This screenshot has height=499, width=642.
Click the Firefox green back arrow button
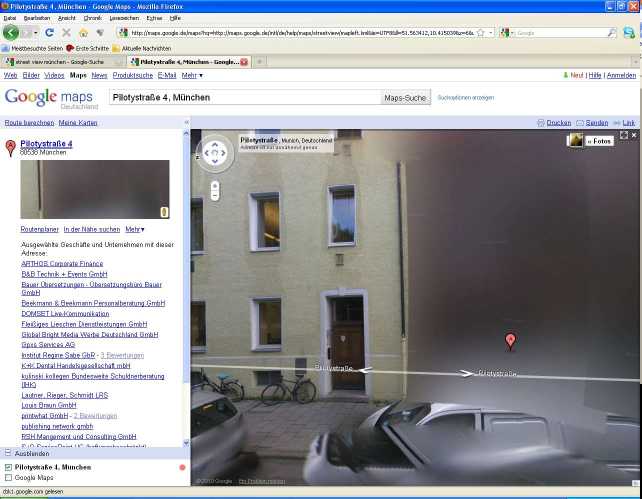tap(11, 32)
